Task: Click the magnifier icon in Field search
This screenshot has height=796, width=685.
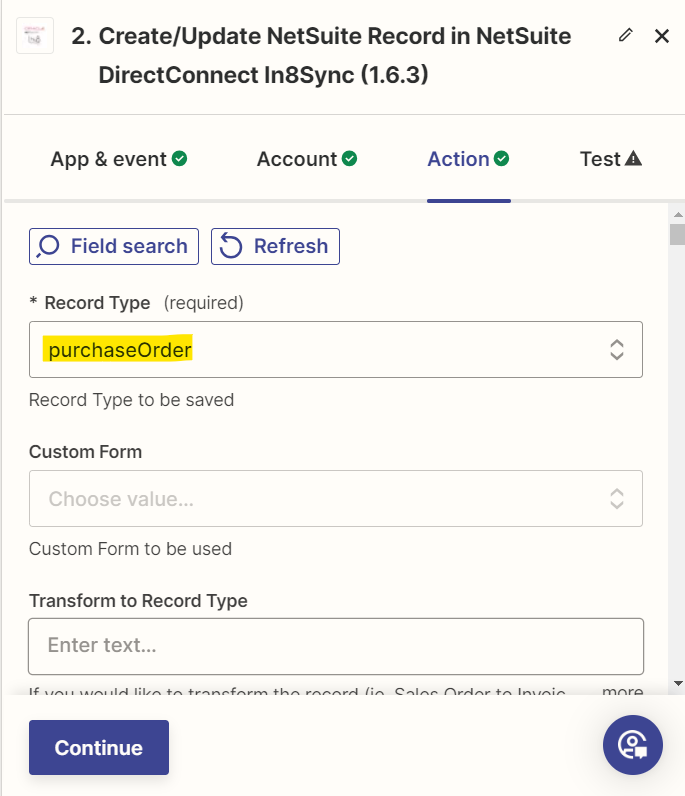Action: 48,247
